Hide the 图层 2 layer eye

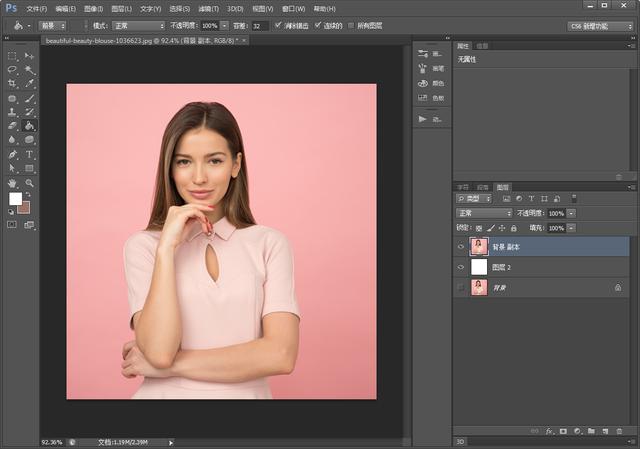coord(461,267)
